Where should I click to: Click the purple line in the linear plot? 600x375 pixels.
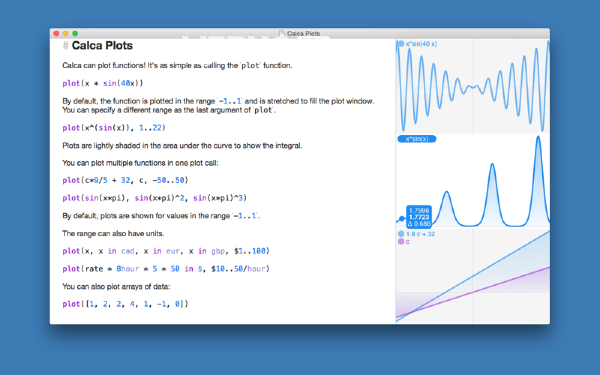click(497, 285)
